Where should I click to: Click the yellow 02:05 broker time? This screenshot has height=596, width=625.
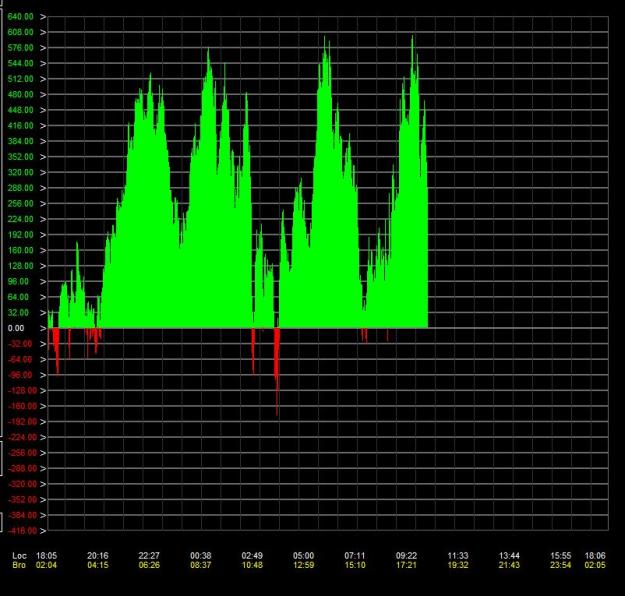tap(595, 565)
